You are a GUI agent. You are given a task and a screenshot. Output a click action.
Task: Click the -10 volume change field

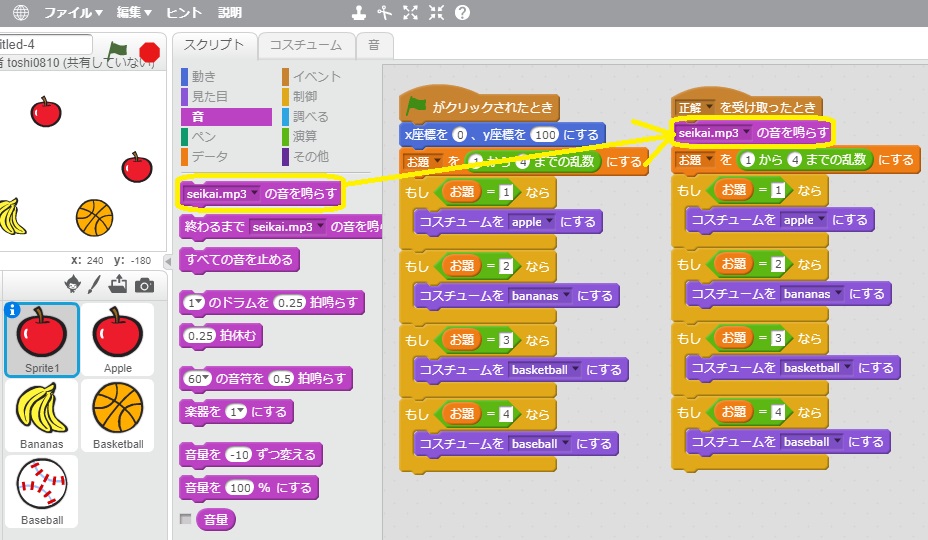tap(239, 454)
